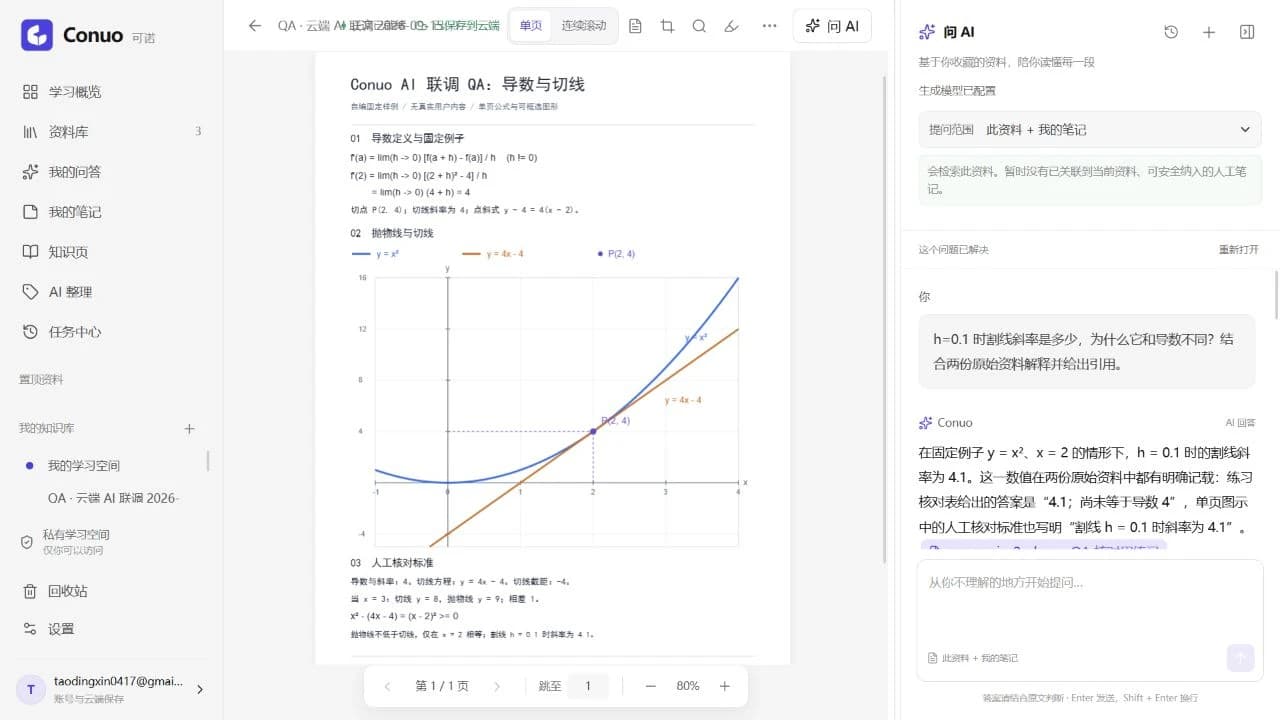Image resolution: width=1280 pixels, height=720 pixels.
Task: Click the resource count 3 badge
Action: 198,132
